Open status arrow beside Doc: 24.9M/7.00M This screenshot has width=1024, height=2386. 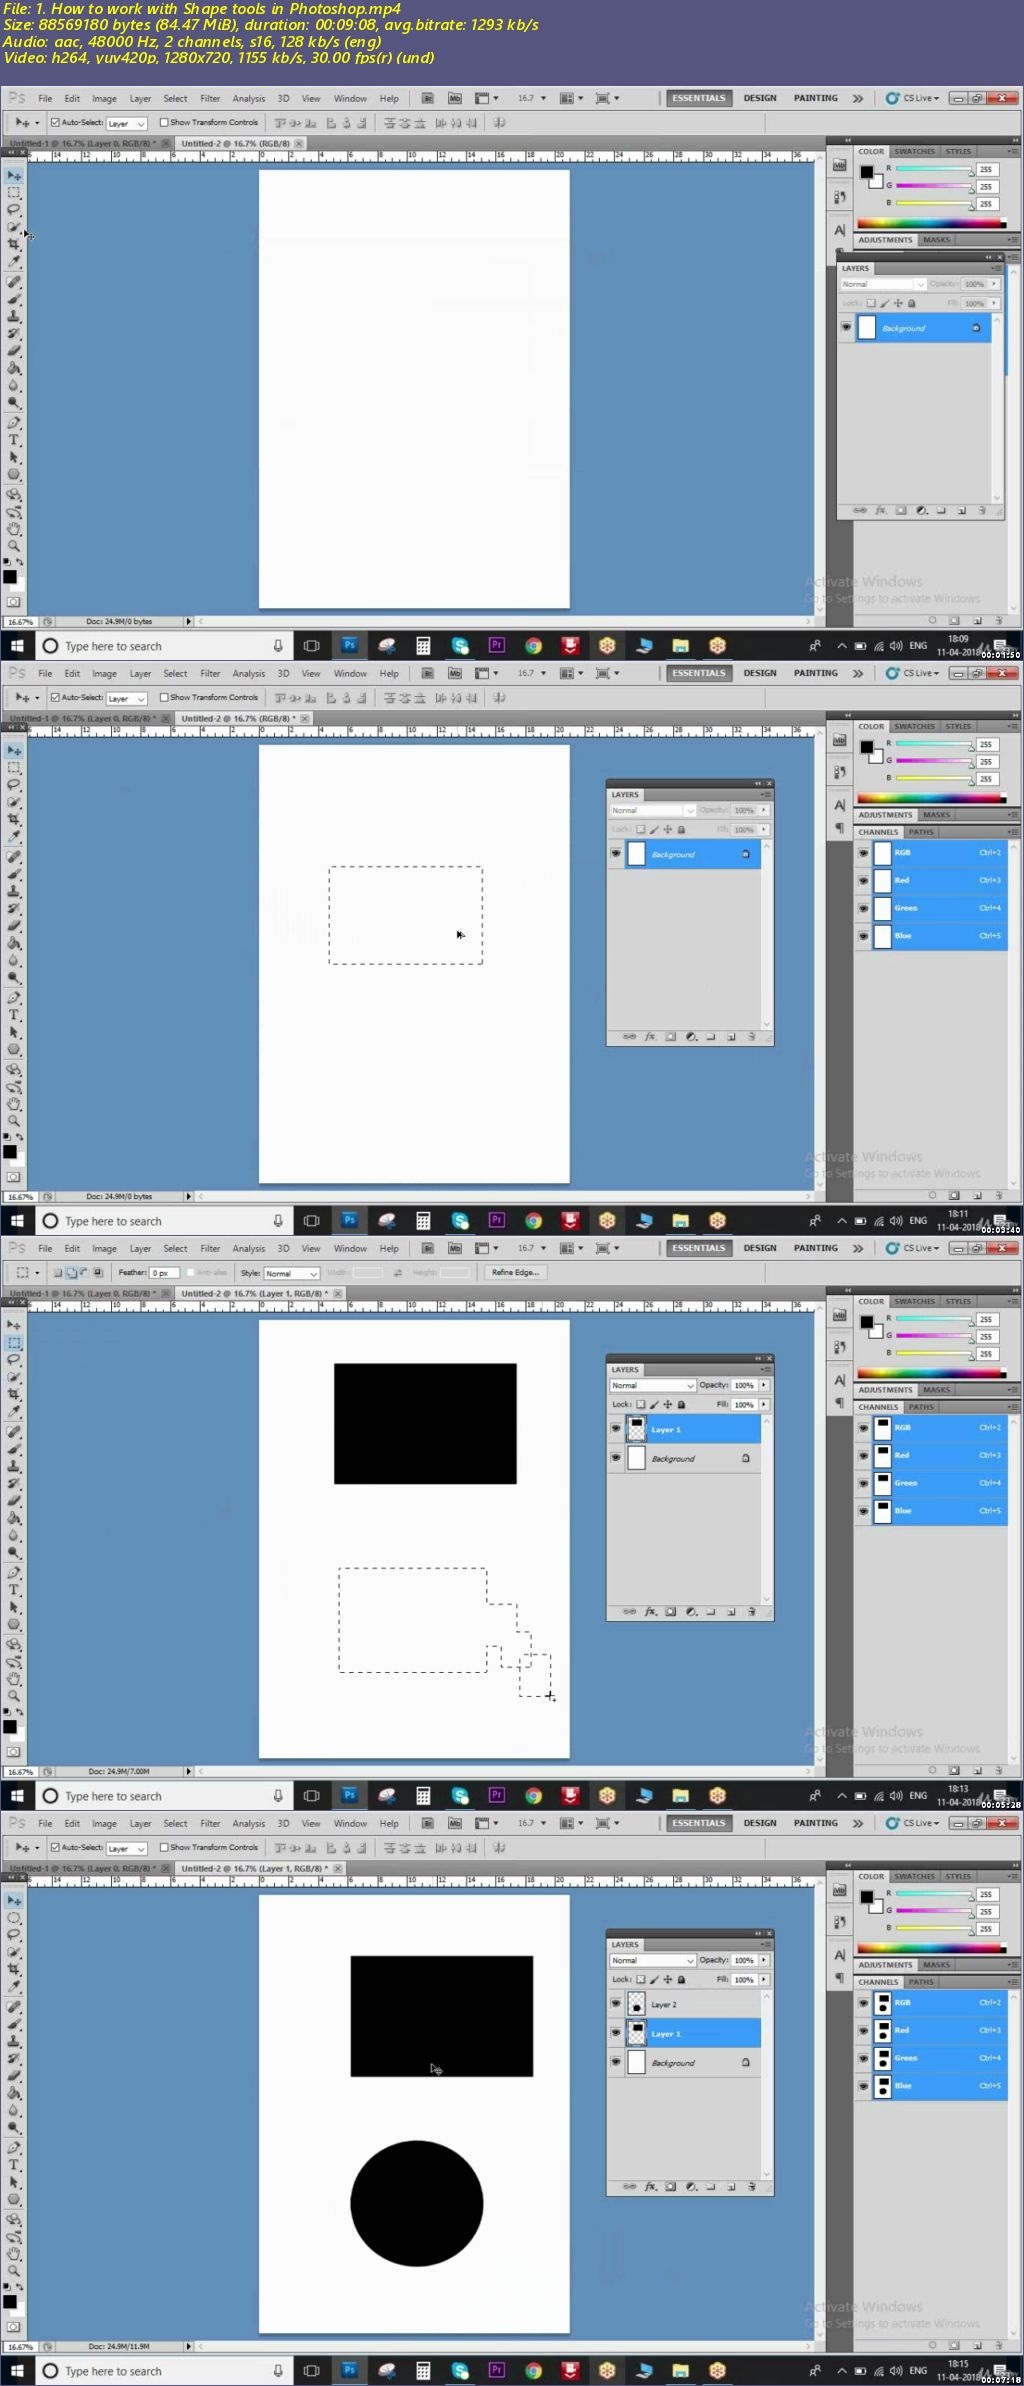(x=188, y=1771)
